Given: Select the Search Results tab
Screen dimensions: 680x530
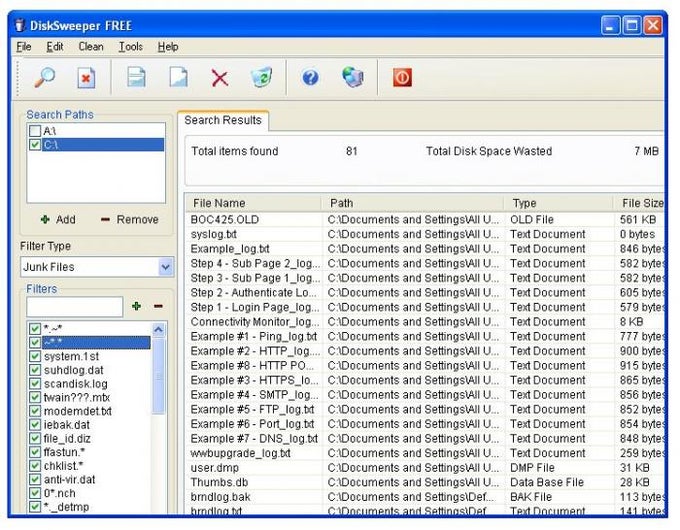Looking at the screenshot, I should coord(223,120).
